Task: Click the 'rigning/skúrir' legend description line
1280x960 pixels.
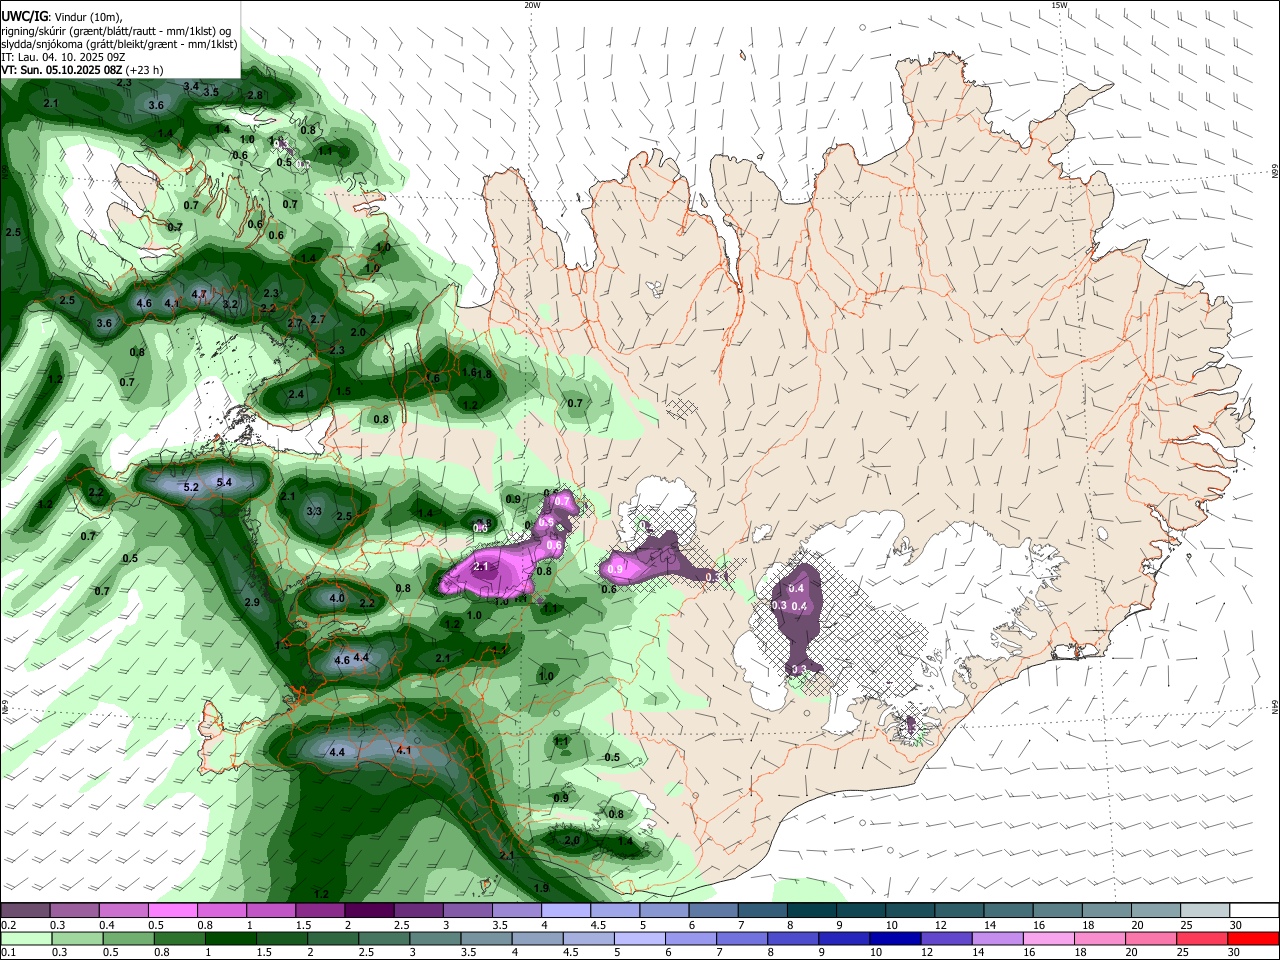Action: tap(116, 31)
